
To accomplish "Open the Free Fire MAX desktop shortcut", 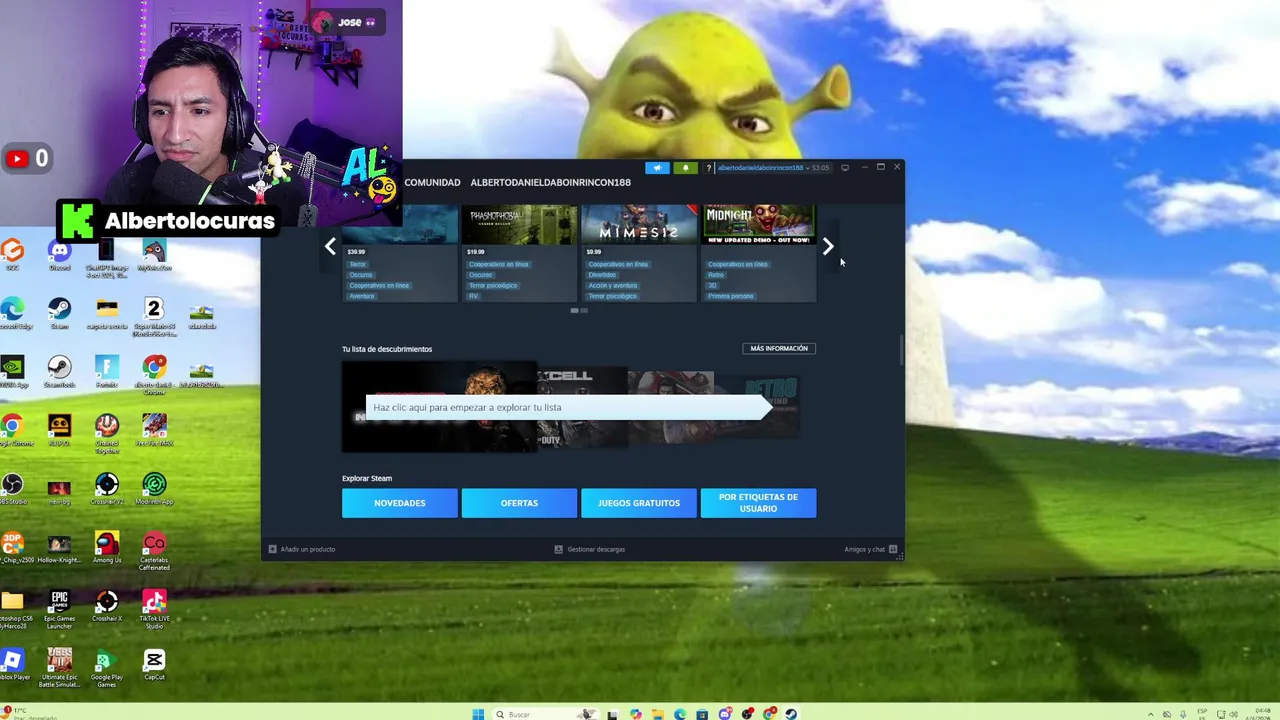I will point(153,430).
